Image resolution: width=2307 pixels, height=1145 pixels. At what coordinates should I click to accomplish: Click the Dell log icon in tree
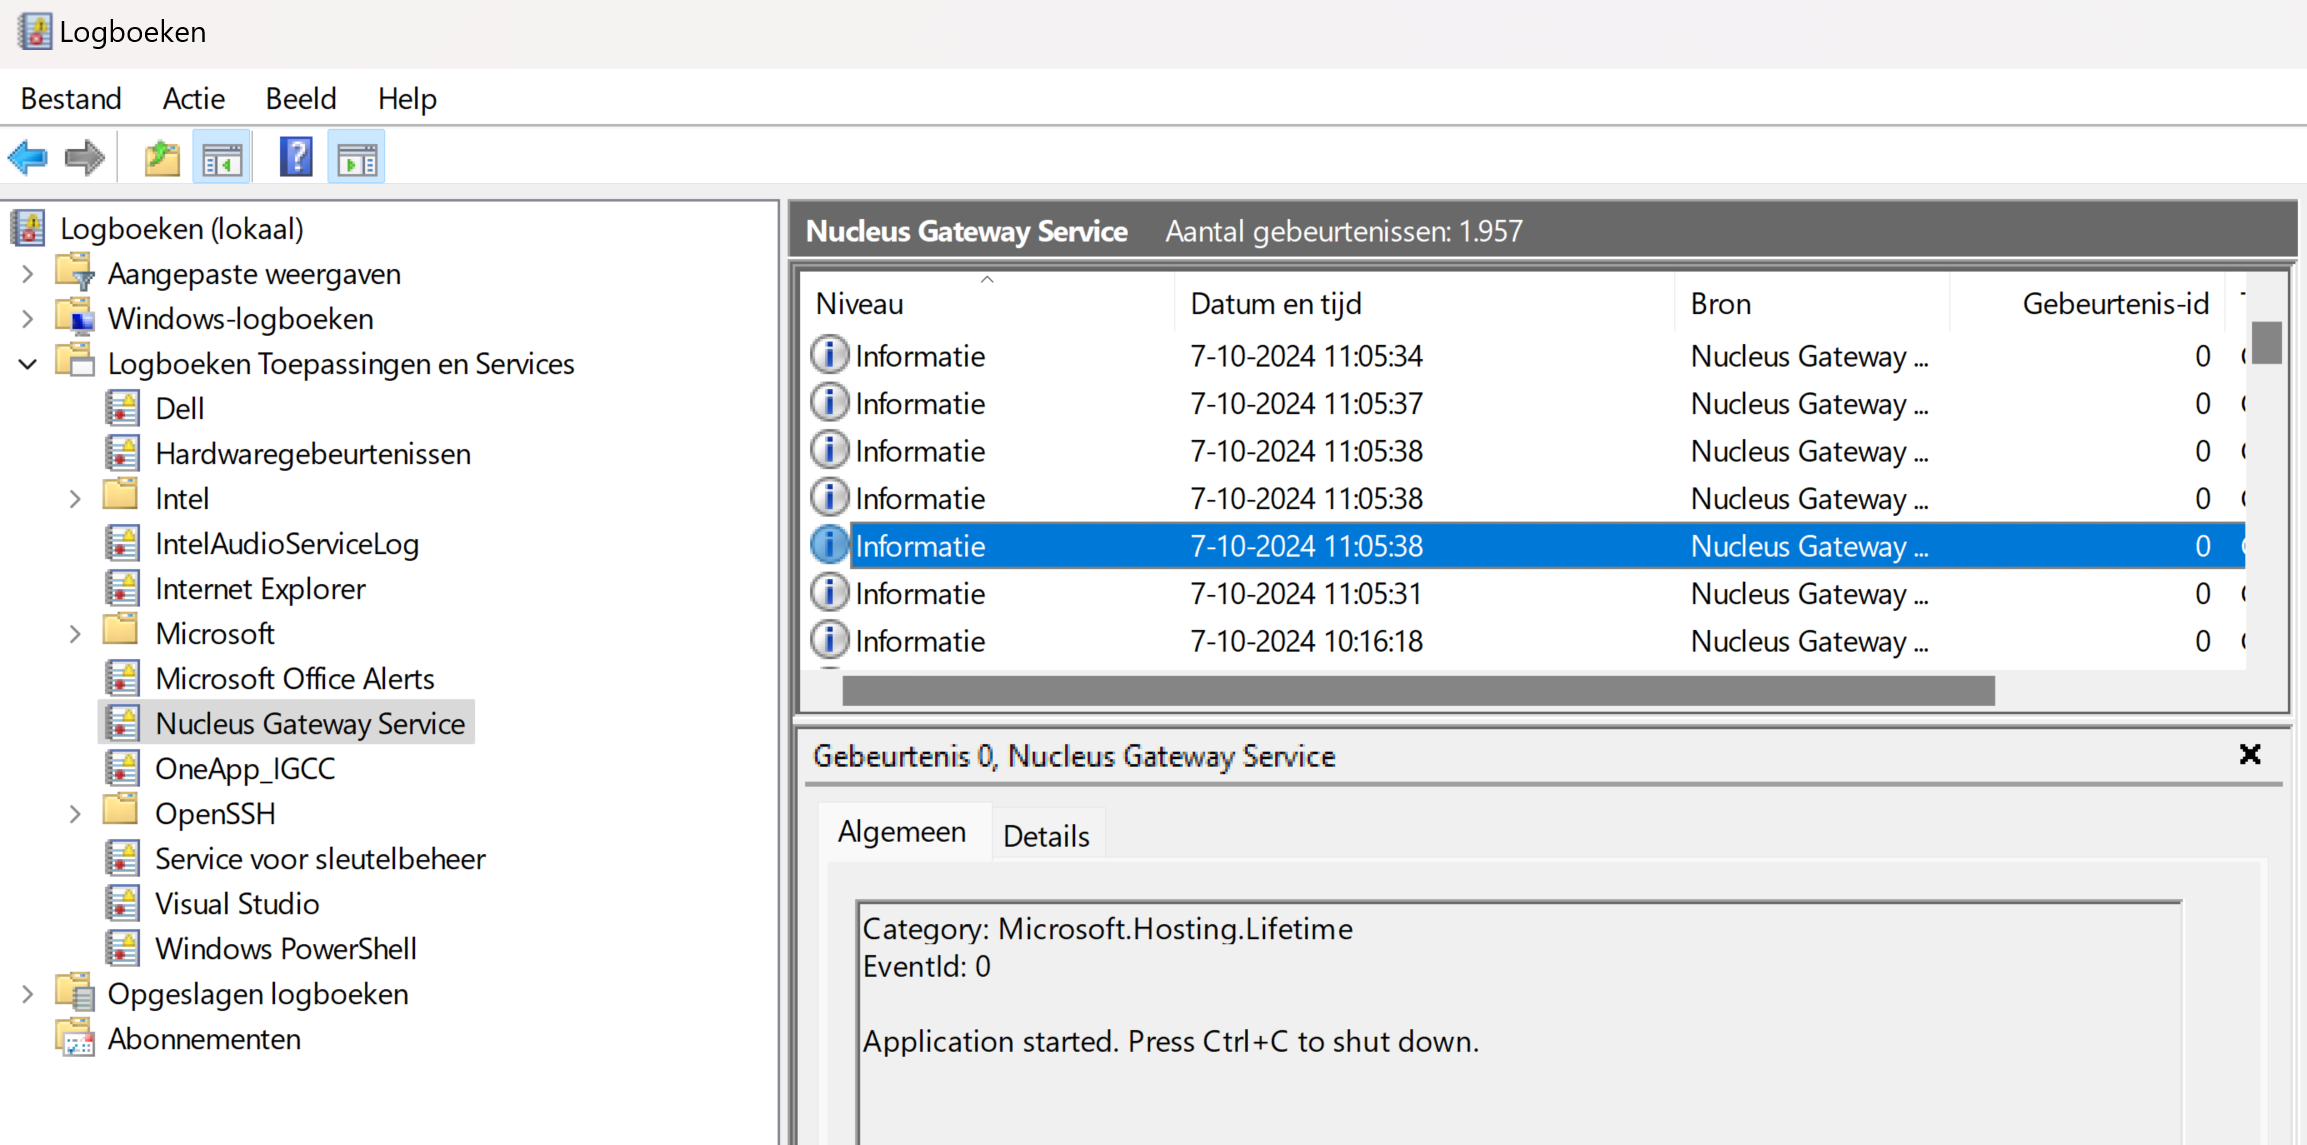pos(123,408)
